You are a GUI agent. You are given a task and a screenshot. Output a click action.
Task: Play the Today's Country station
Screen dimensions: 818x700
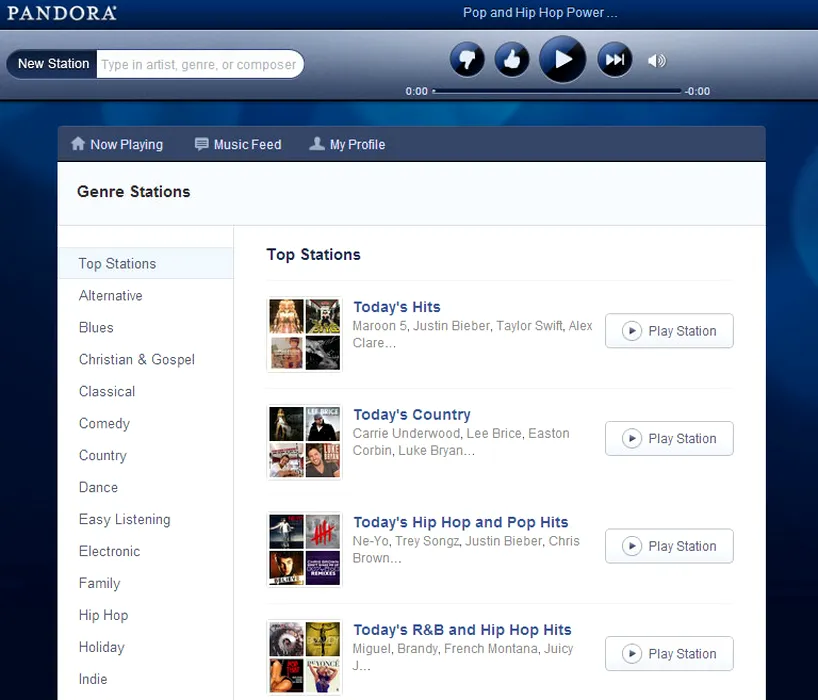pyautogui.click(x=669, y=438)
